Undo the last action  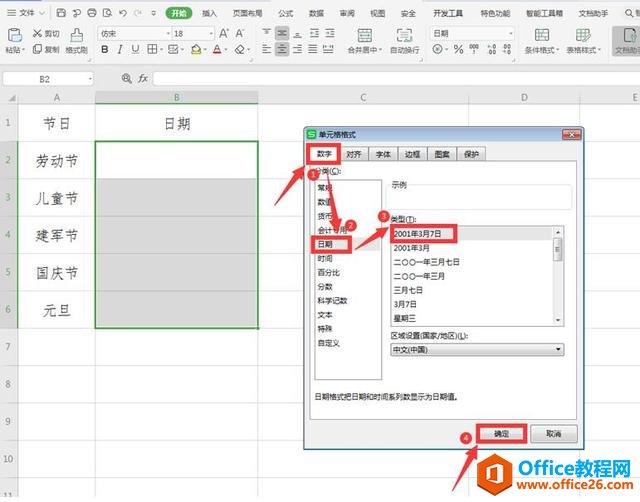coord(123,13)
